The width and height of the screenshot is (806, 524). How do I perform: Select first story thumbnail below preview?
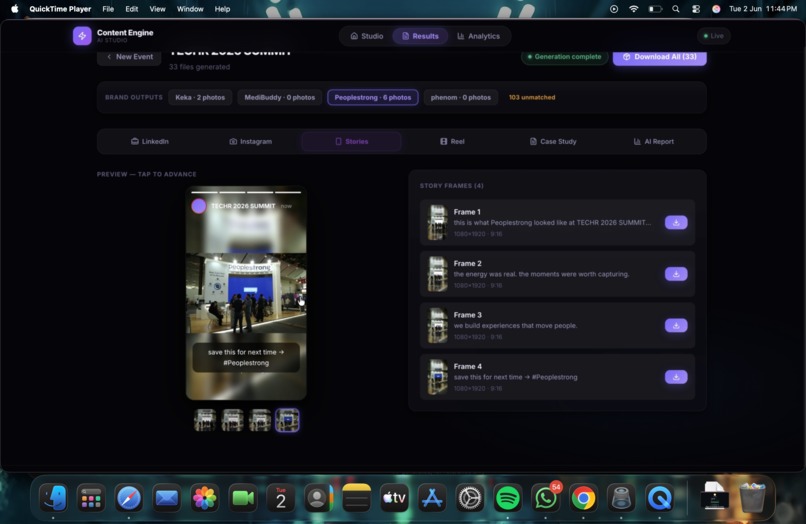tap(205, 420)
